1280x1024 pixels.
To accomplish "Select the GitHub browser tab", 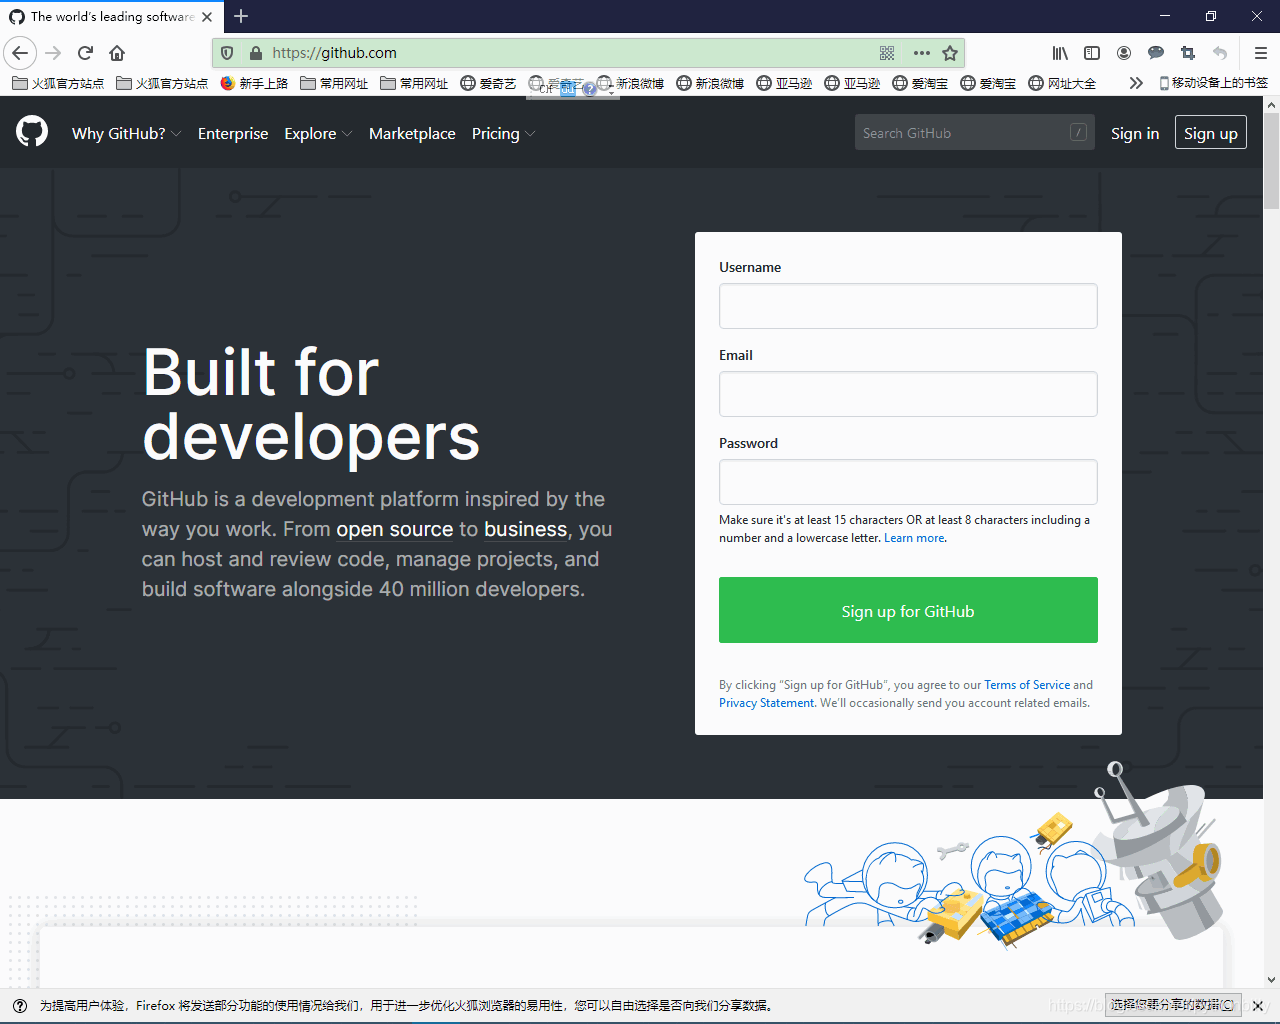I will pyautogui.click(x=110, y=16).
